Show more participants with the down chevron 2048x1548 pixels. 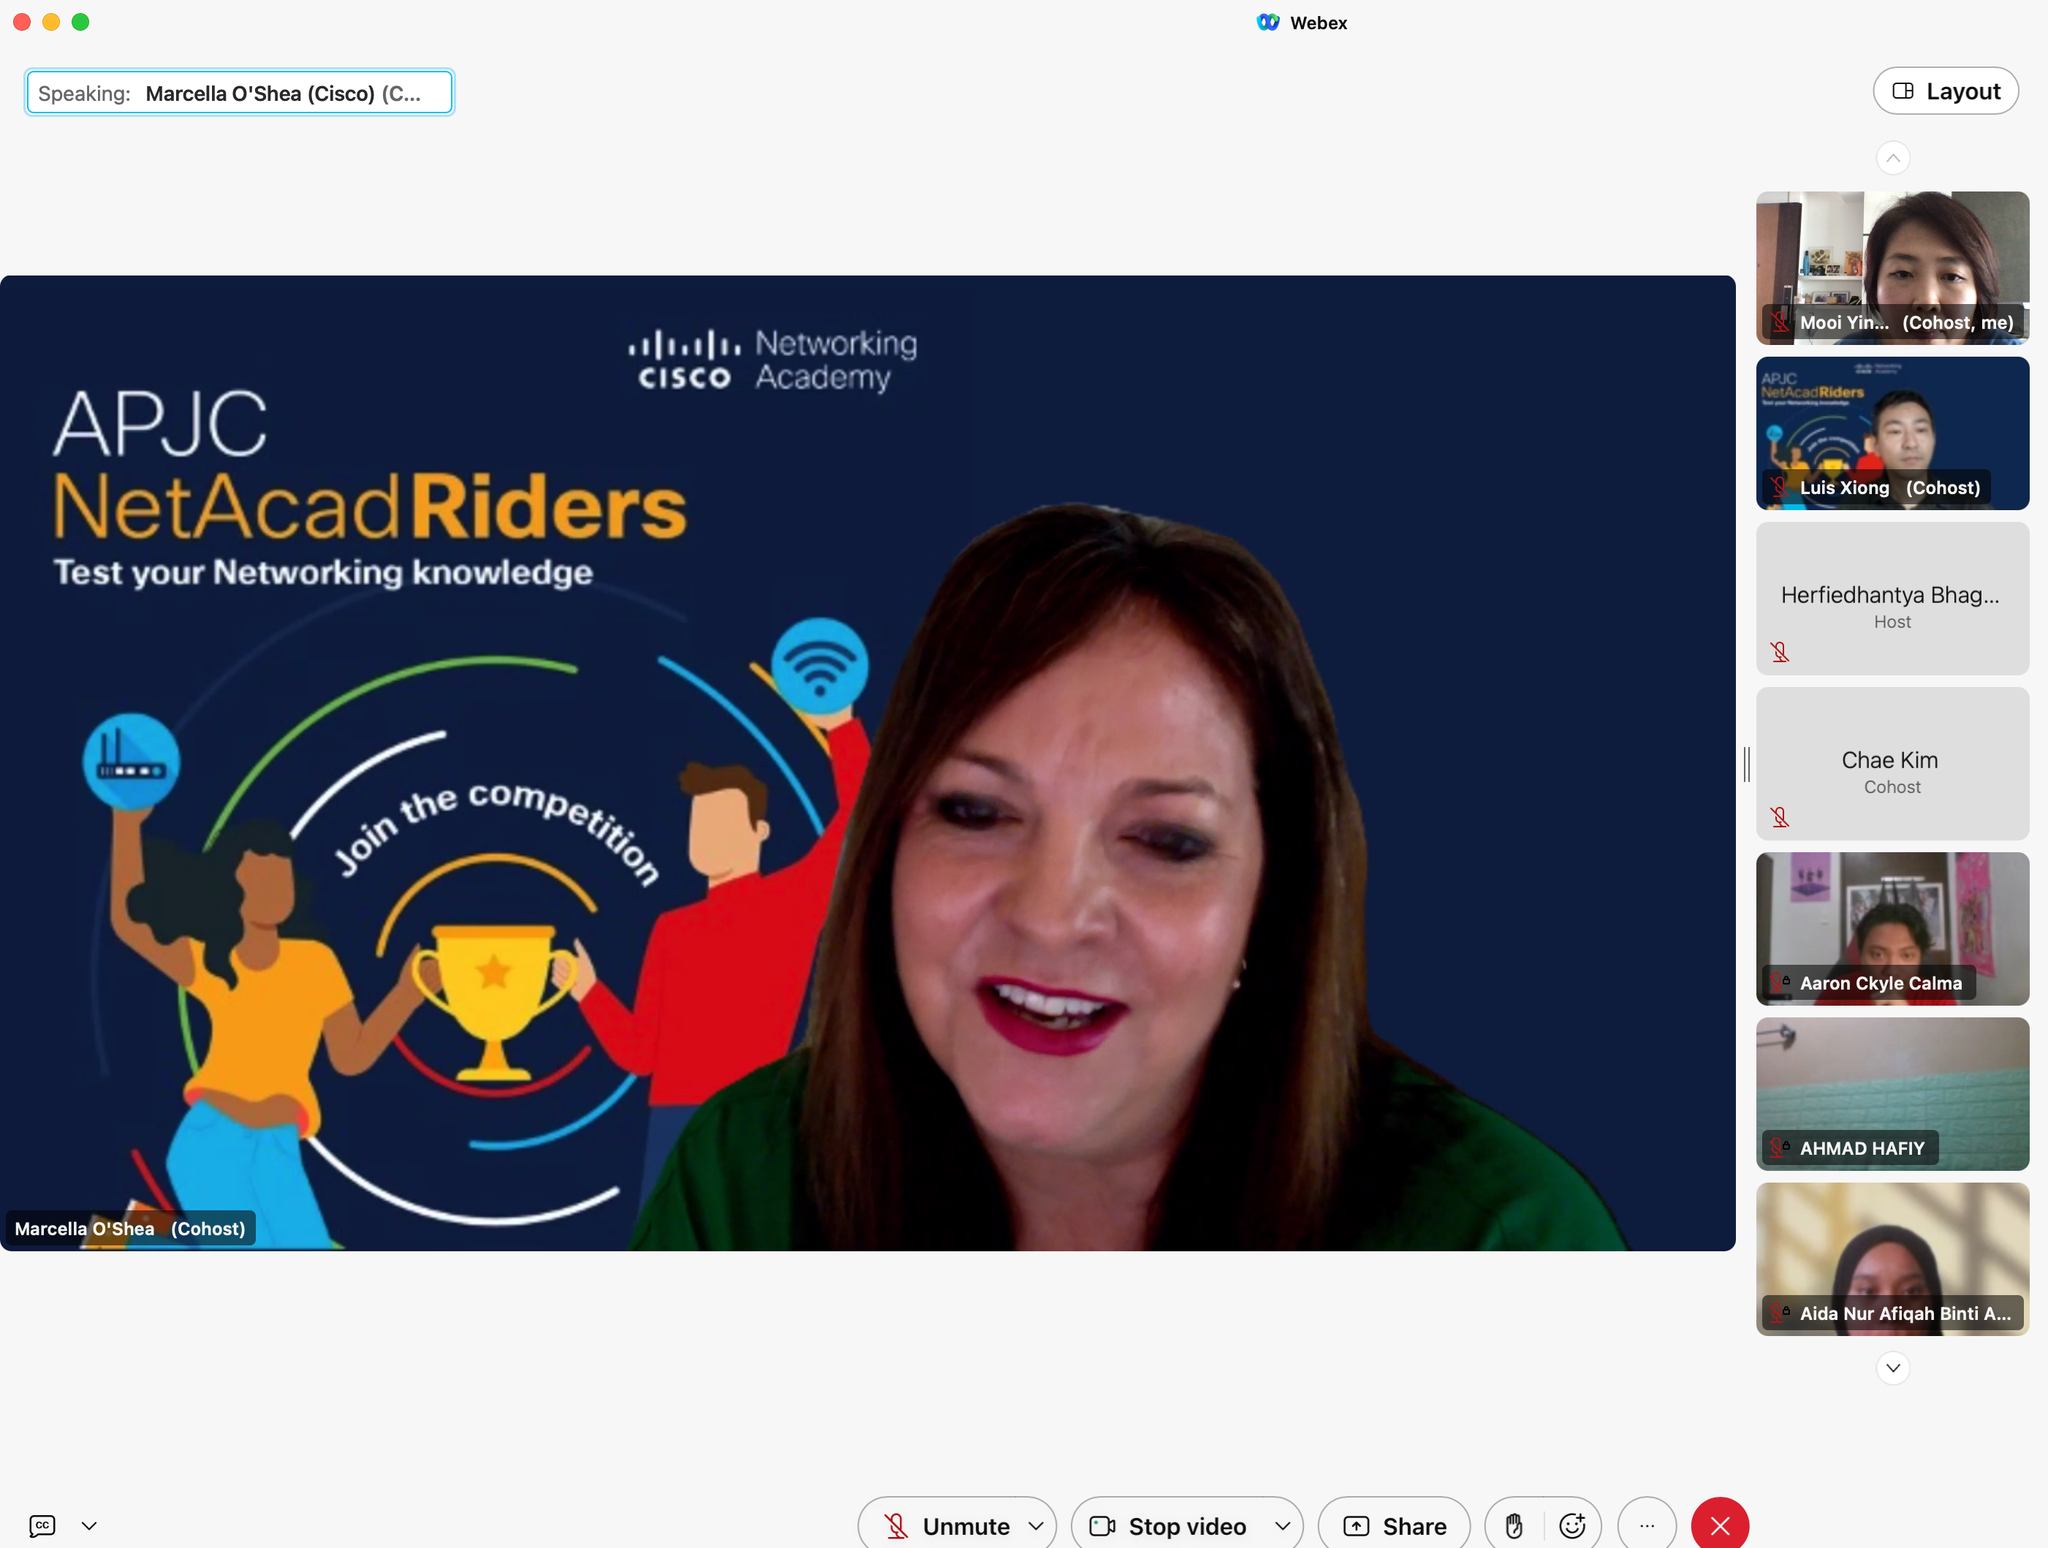[1893, 1368]
